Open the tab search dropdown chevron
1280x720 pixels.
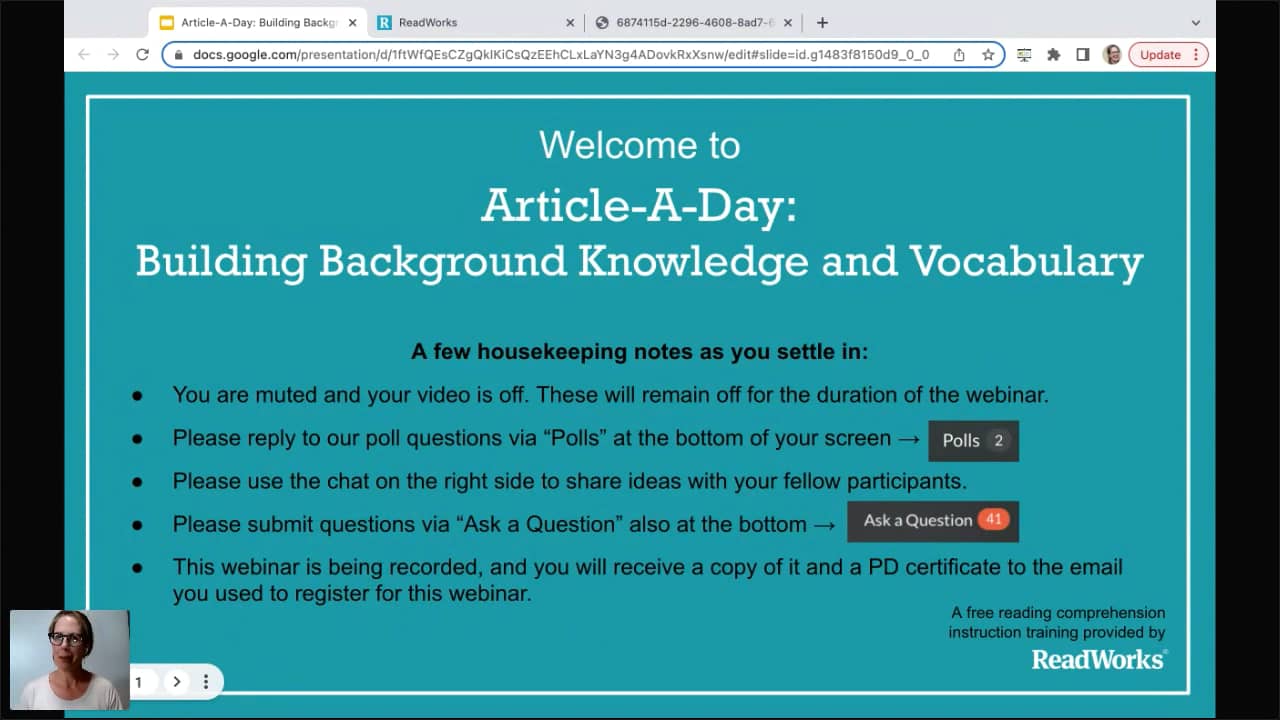tap(1195, 22)
